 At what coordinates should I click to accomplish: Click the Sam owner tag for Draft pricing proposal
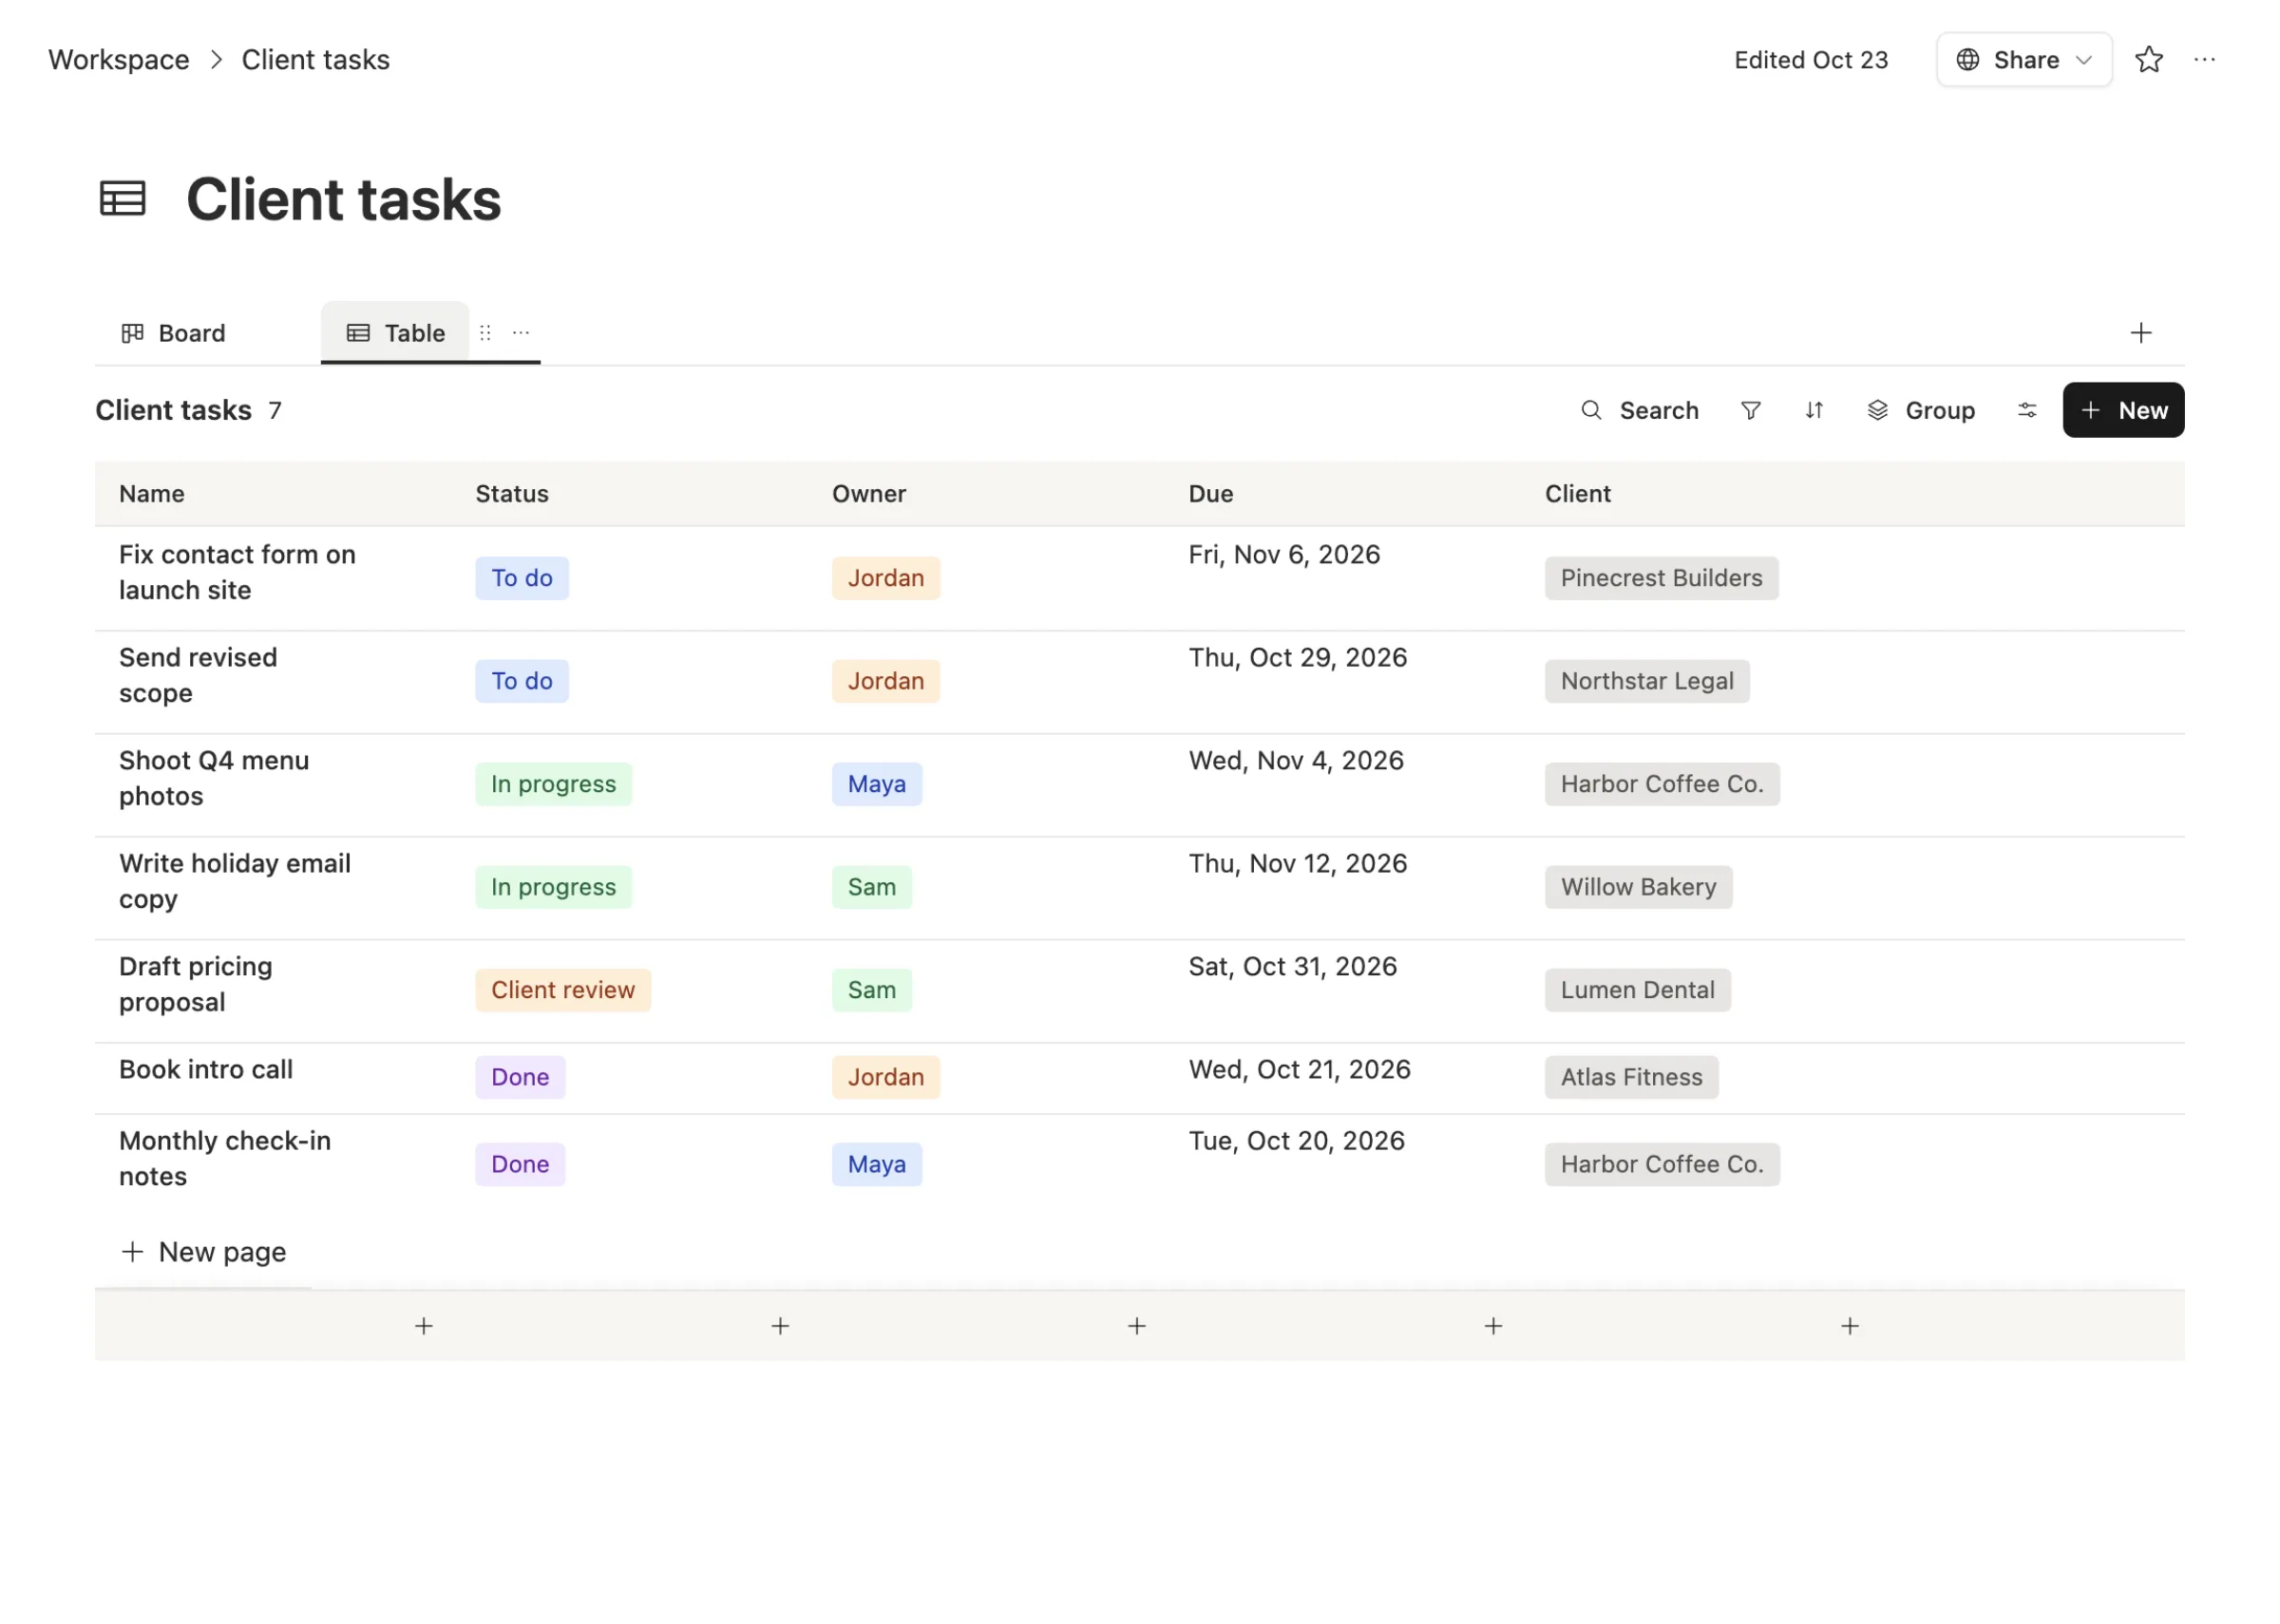coord(872,991)
